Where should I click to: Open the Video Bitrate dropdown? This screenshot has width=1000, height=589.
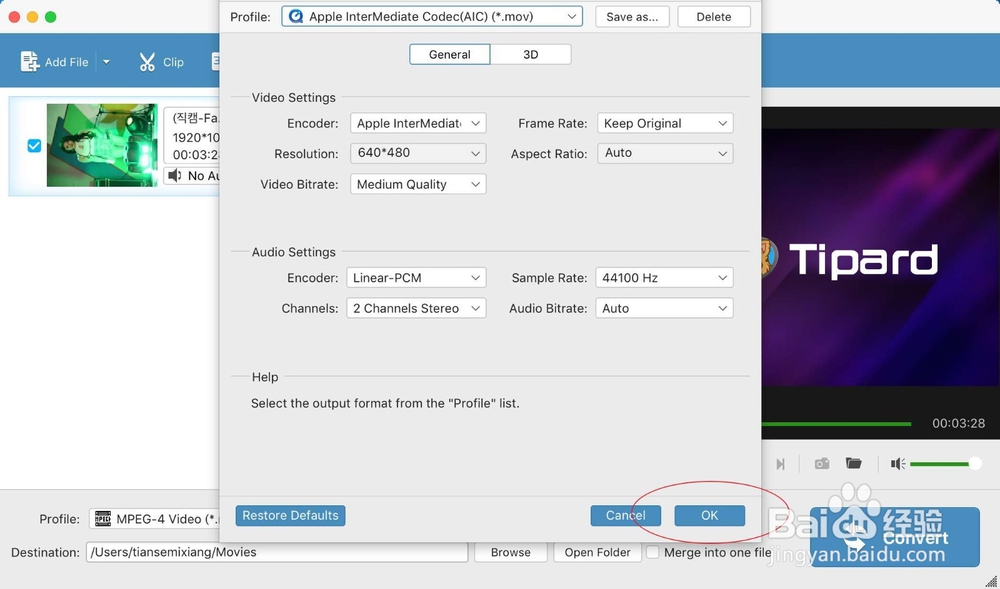[x=418, y=184]
